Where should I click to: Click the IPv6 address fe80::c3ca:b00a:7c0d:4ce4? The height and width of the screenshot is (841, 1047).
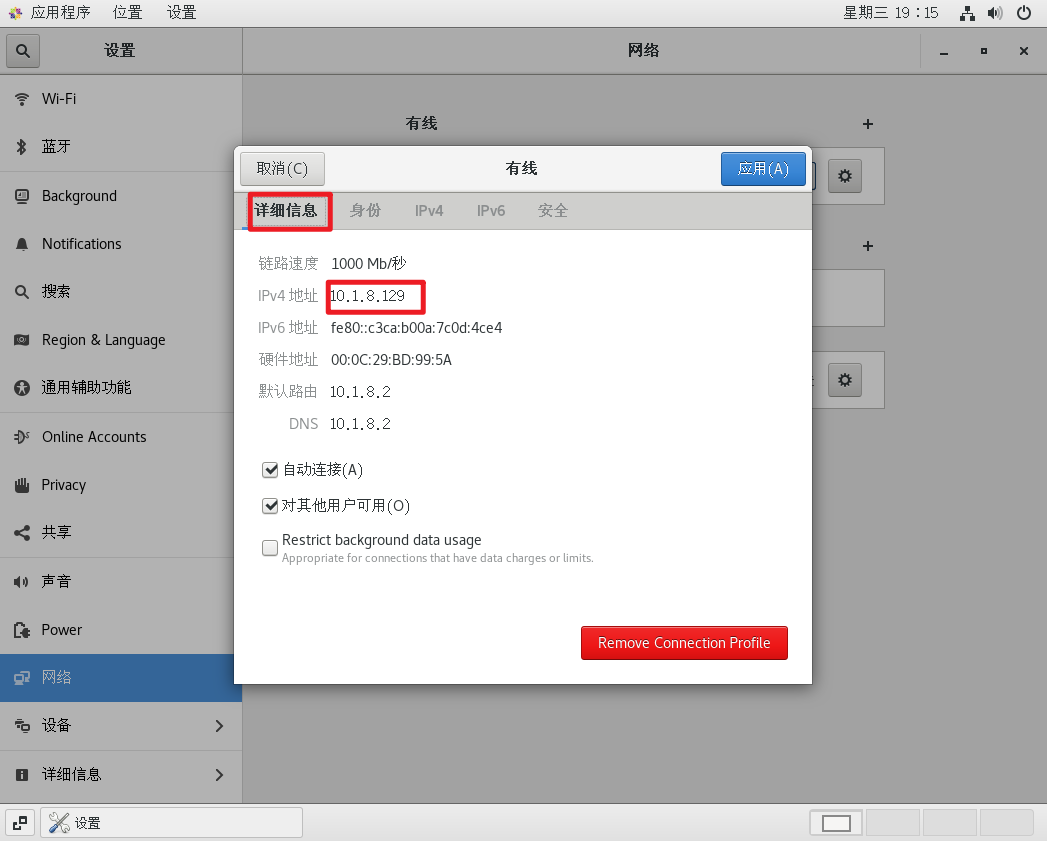point(417,328)
